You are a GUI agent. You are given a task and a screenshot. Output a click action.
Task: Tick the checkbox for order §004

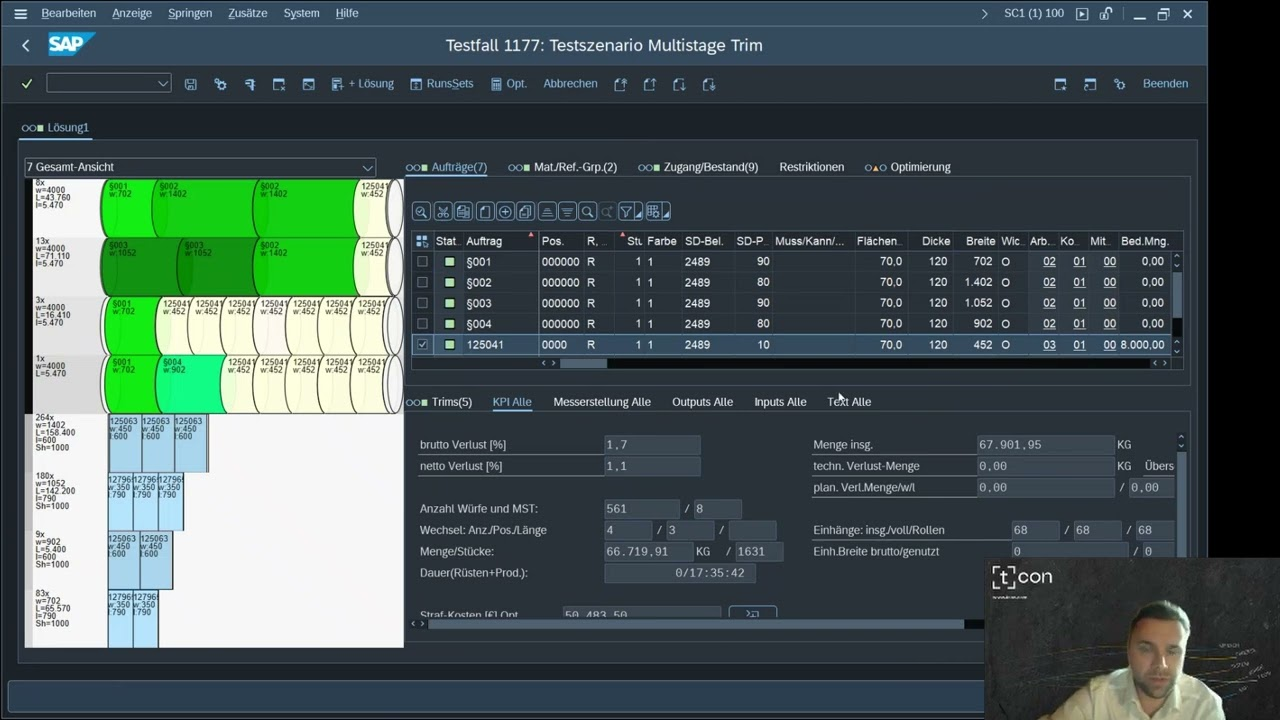pos(422,323)
